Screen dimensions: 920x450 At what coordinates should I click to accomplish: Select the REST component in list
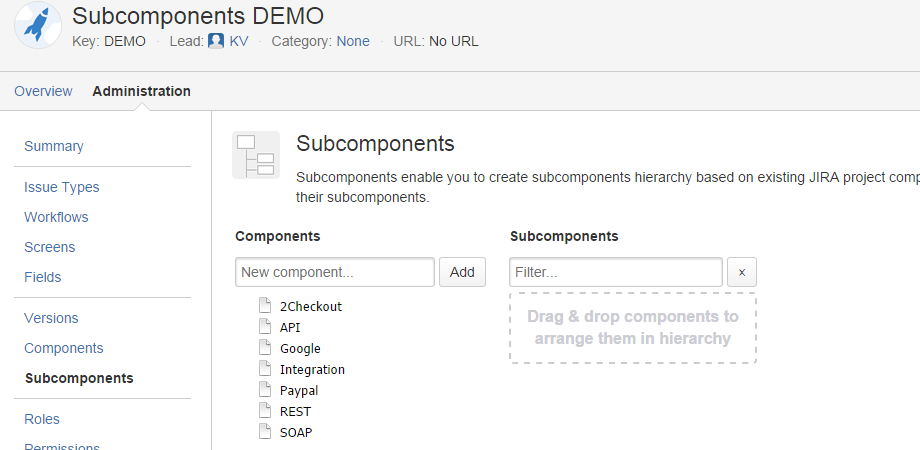(295, 411)
